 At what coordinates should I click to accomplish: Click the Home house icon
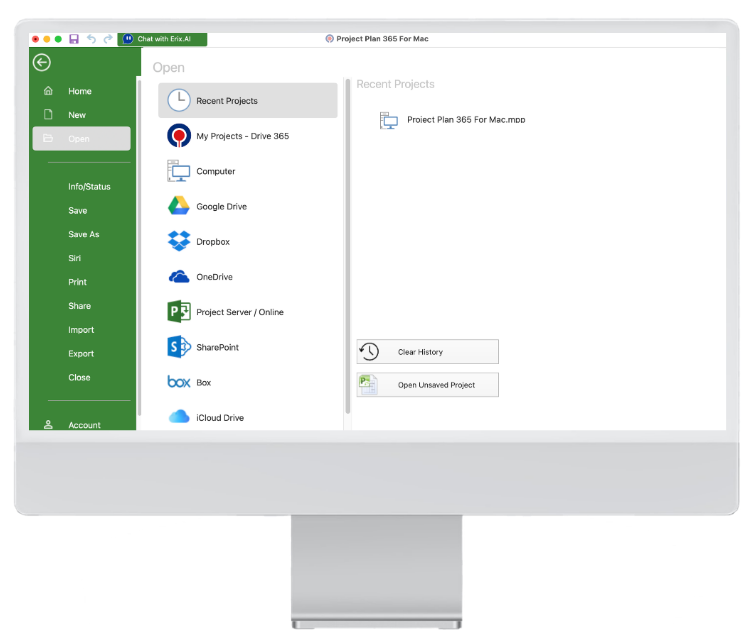pyautogui.click(x=48, y=91)
